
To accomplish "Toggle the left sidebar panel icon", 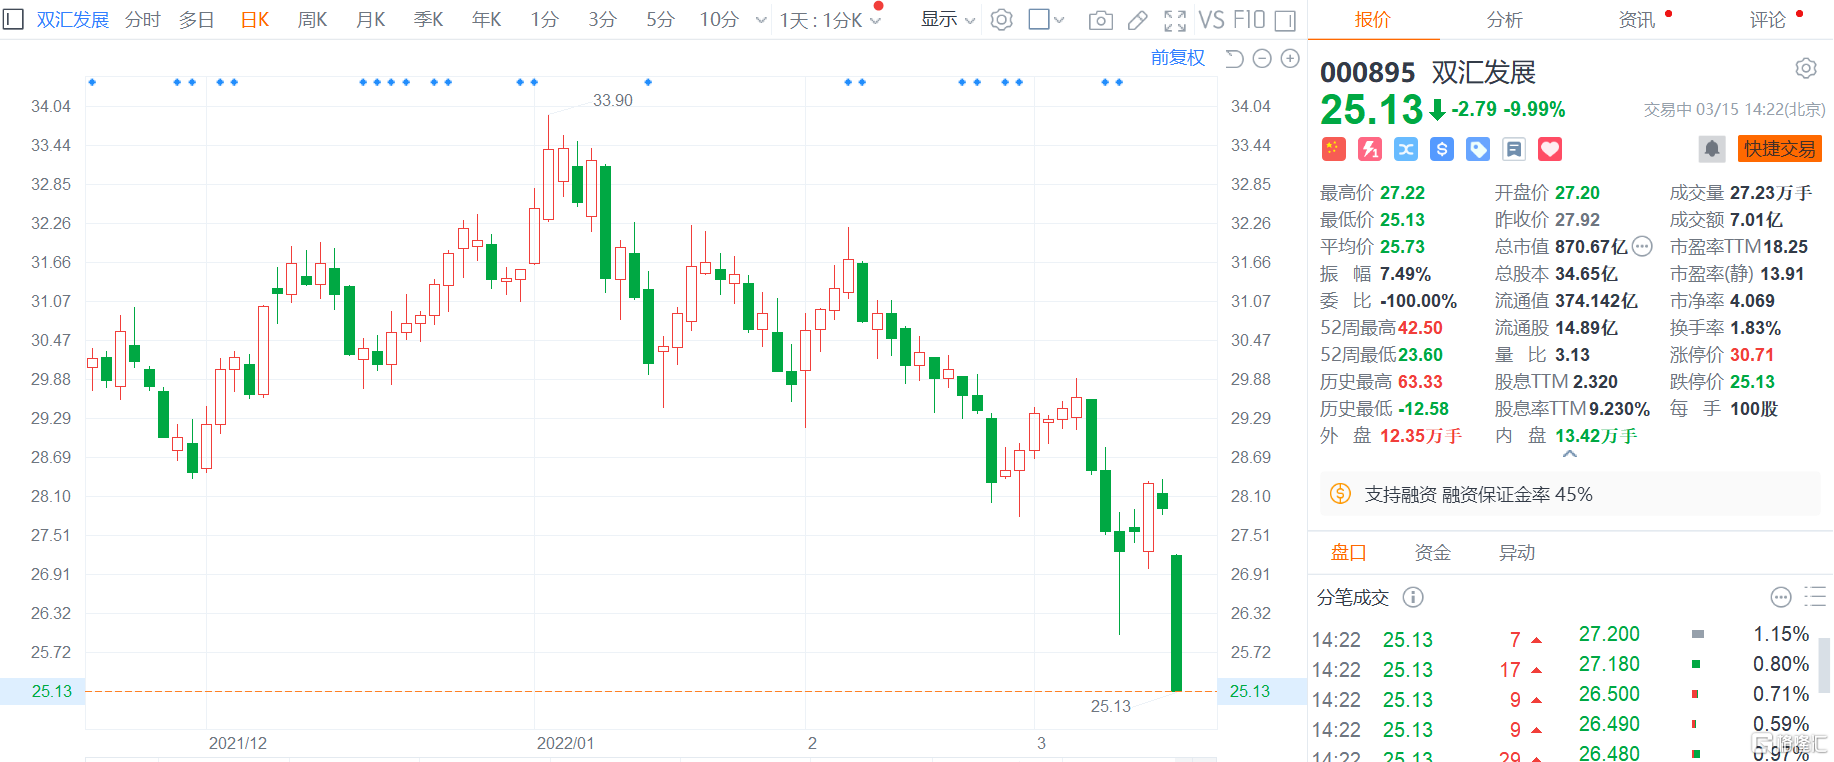I will pyautogui.click(x=13, y=19).
